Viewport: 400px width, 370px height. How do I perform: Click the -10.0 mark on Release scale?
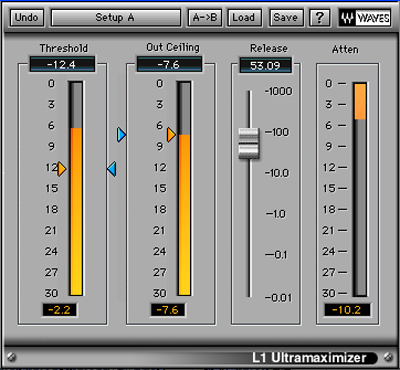click(277, 173)
